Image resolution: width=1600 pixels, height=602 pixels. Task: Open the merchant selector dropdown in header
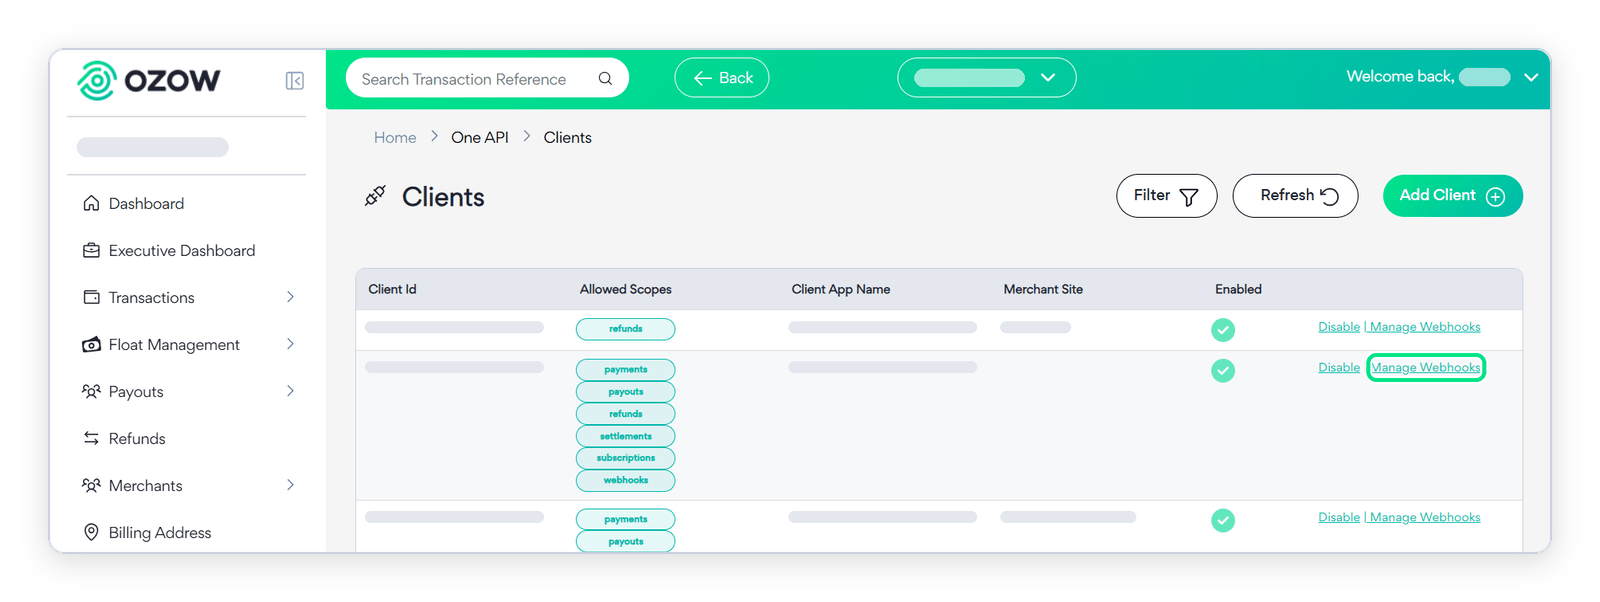coord(986,78)
